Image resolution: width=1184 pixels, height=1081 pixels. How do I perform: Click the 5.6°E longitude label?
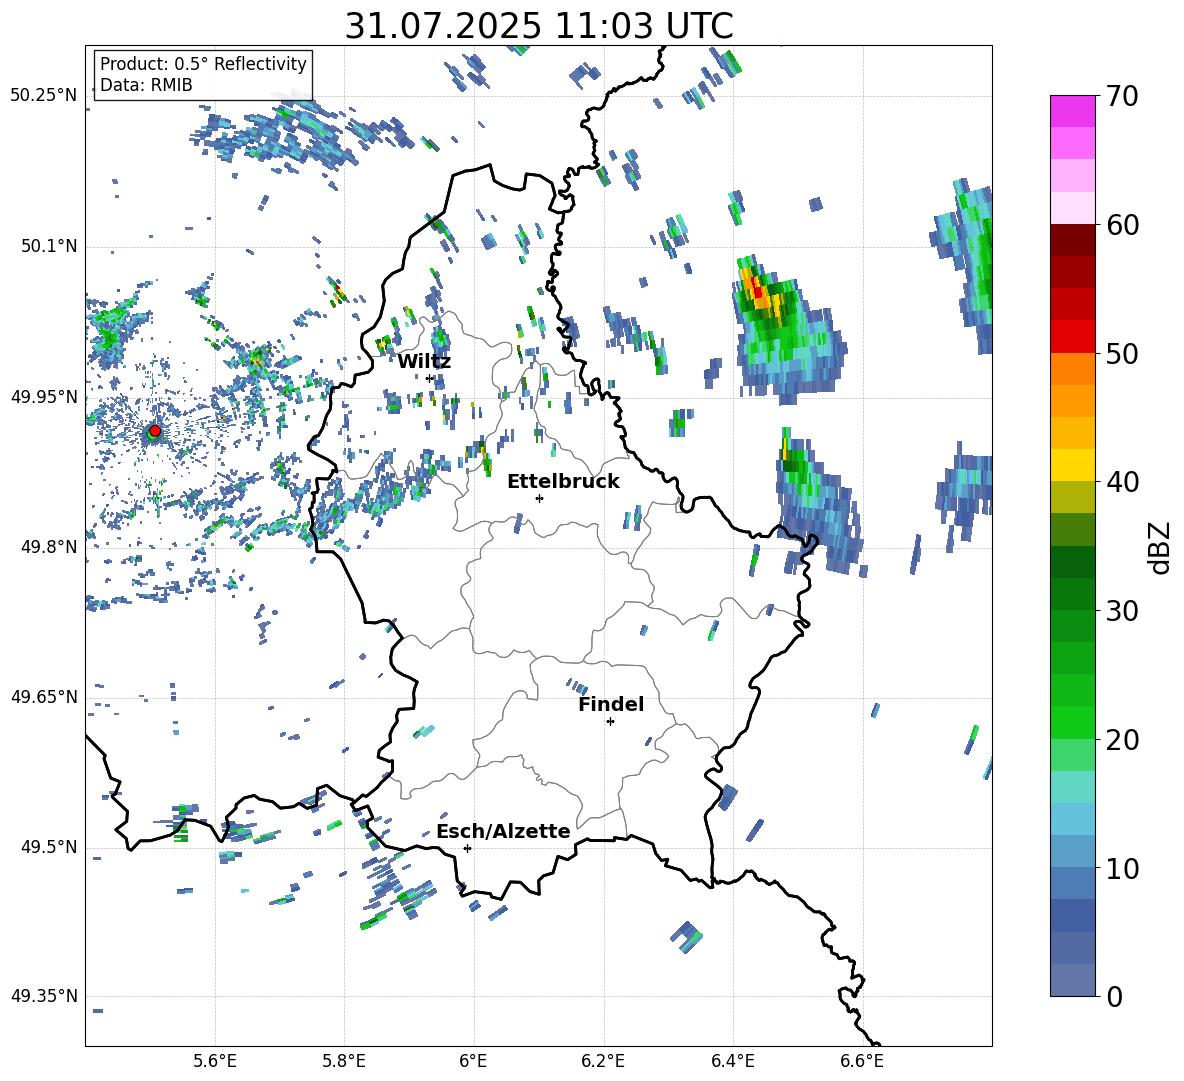click(215, 1061)
